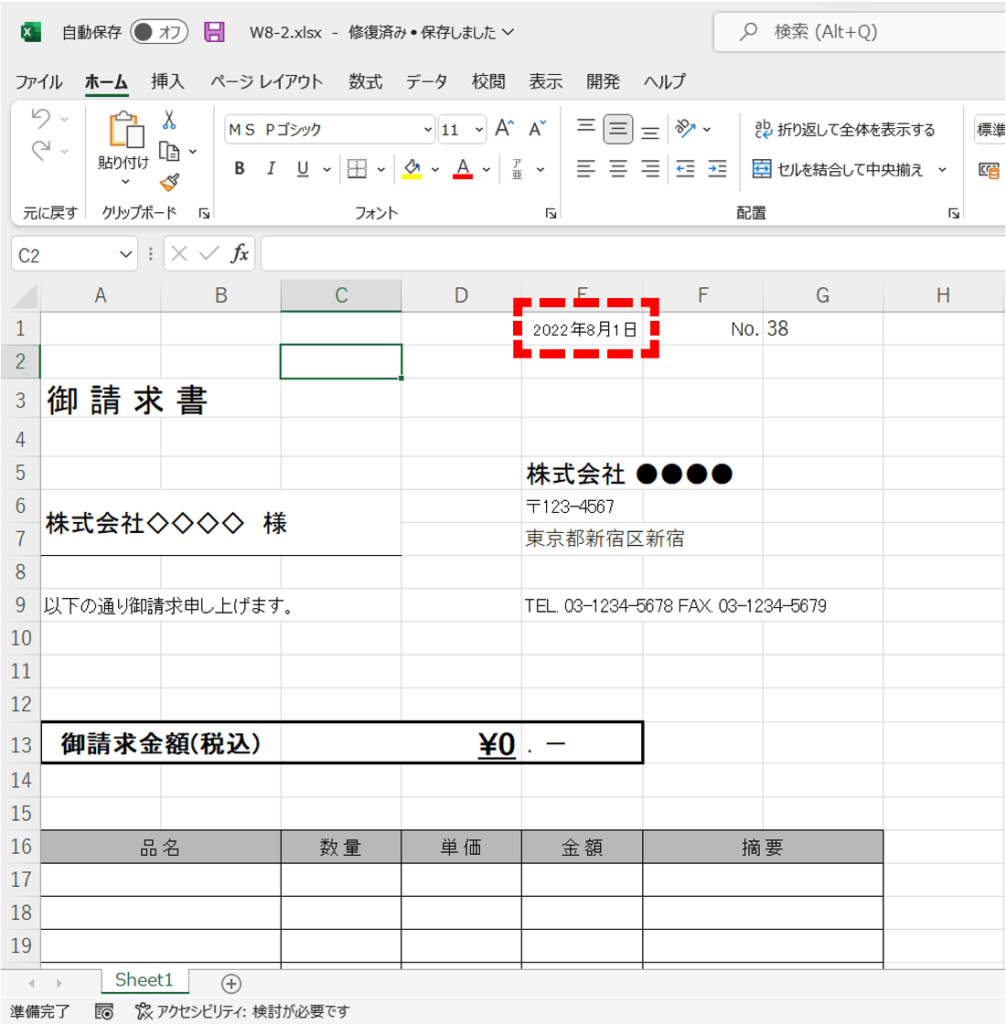The width and height of the screenshot is (1006, 1024).
Task: Click the purple Save floppy disk icon
Action: pyautogui.click(x=214, y=32)
